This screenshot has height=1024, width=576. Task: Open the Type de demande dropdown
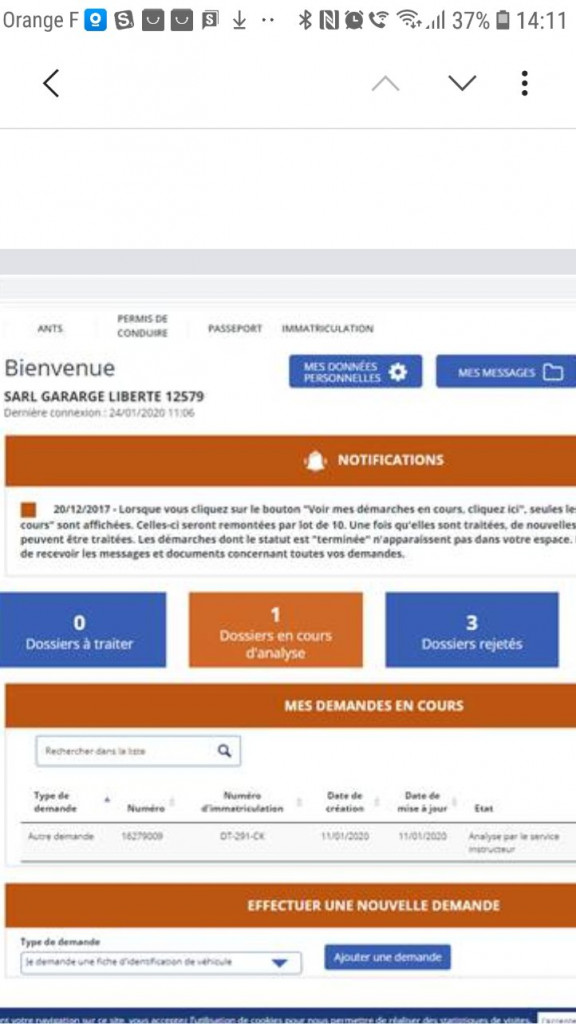pyautogui.click(x=161, y=963)
